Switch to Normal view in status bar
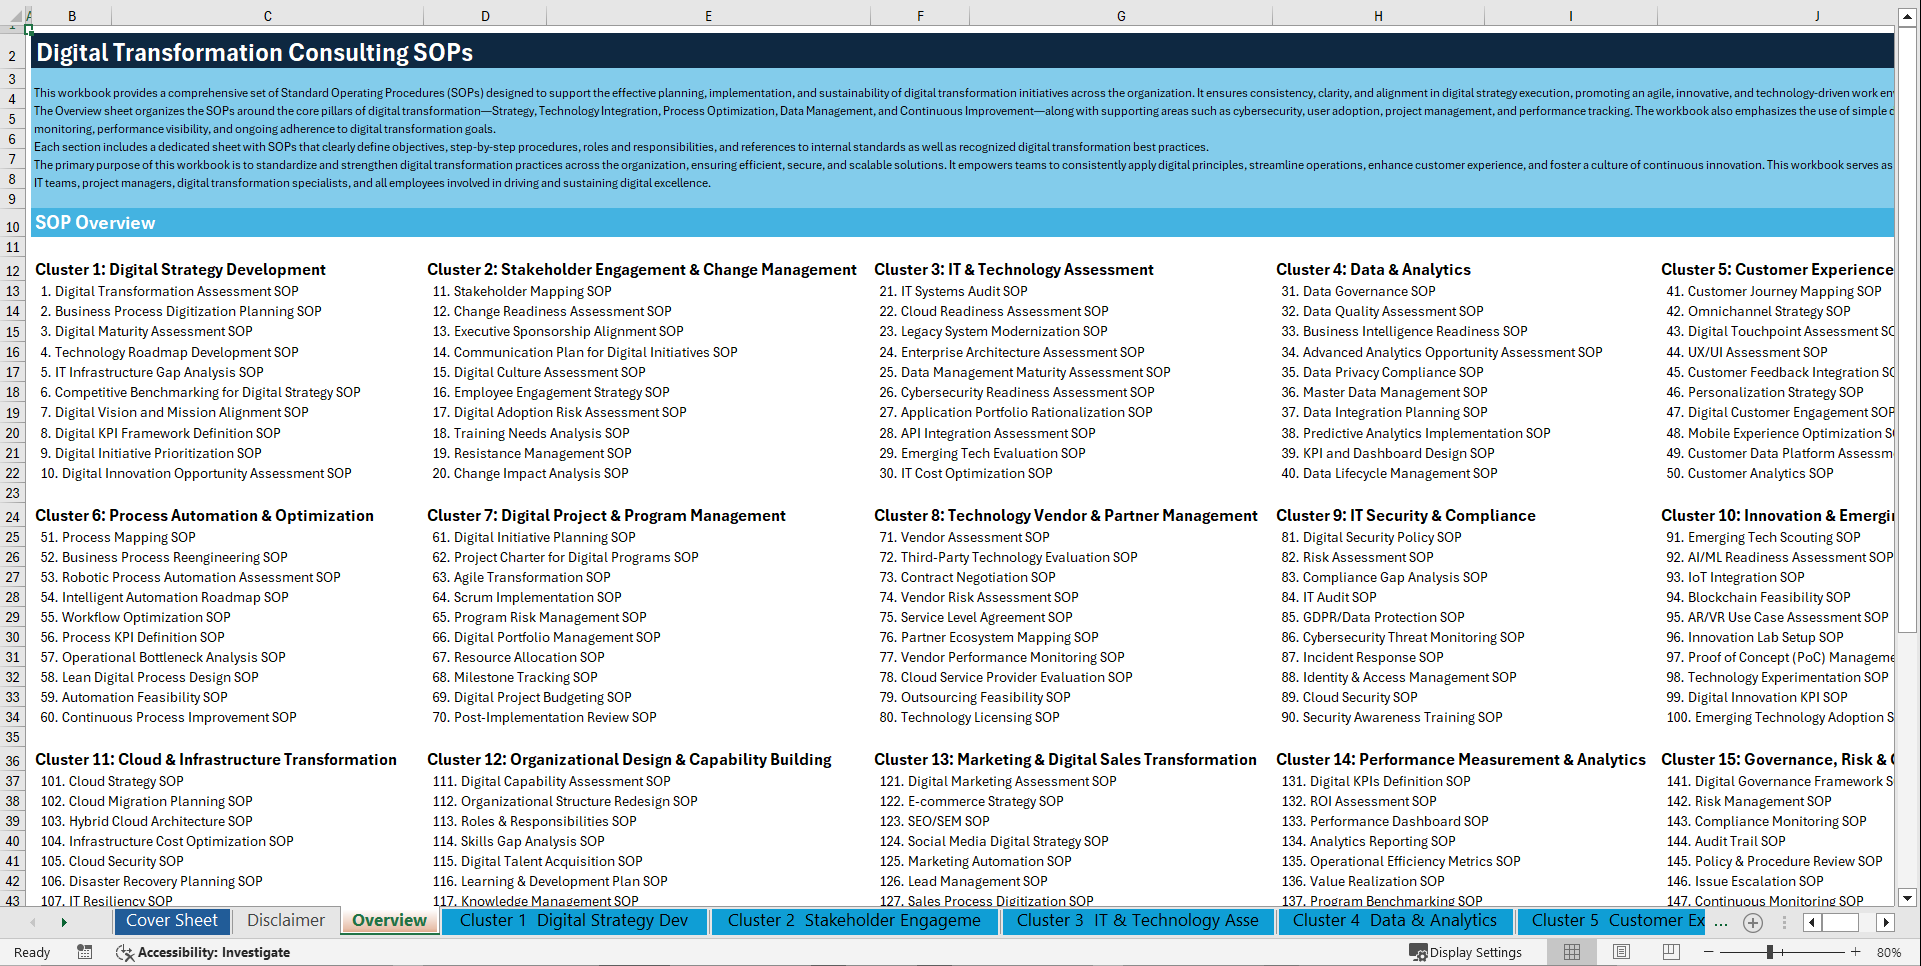This screenshot has height=966, width=1921. coord(1570,952)
